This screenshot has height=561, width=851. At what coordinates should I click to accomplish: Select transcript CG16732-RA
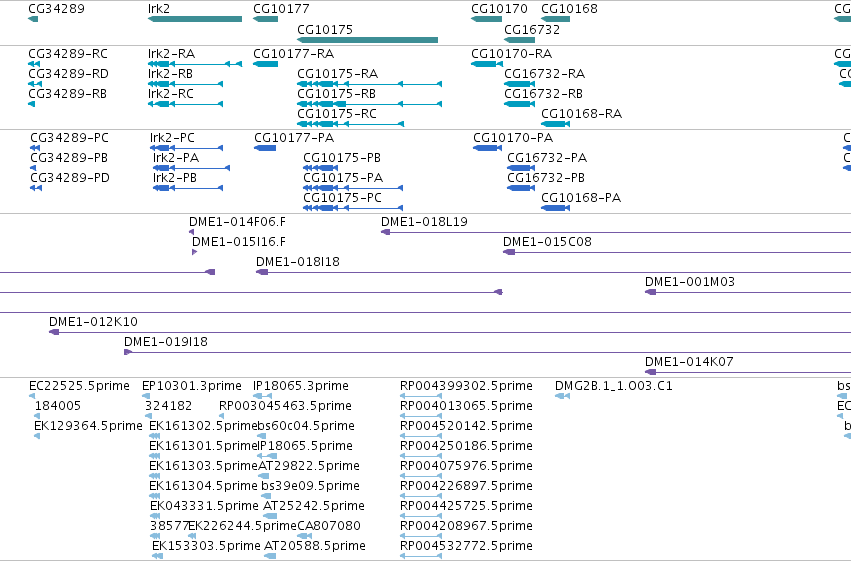click(544, 74)
